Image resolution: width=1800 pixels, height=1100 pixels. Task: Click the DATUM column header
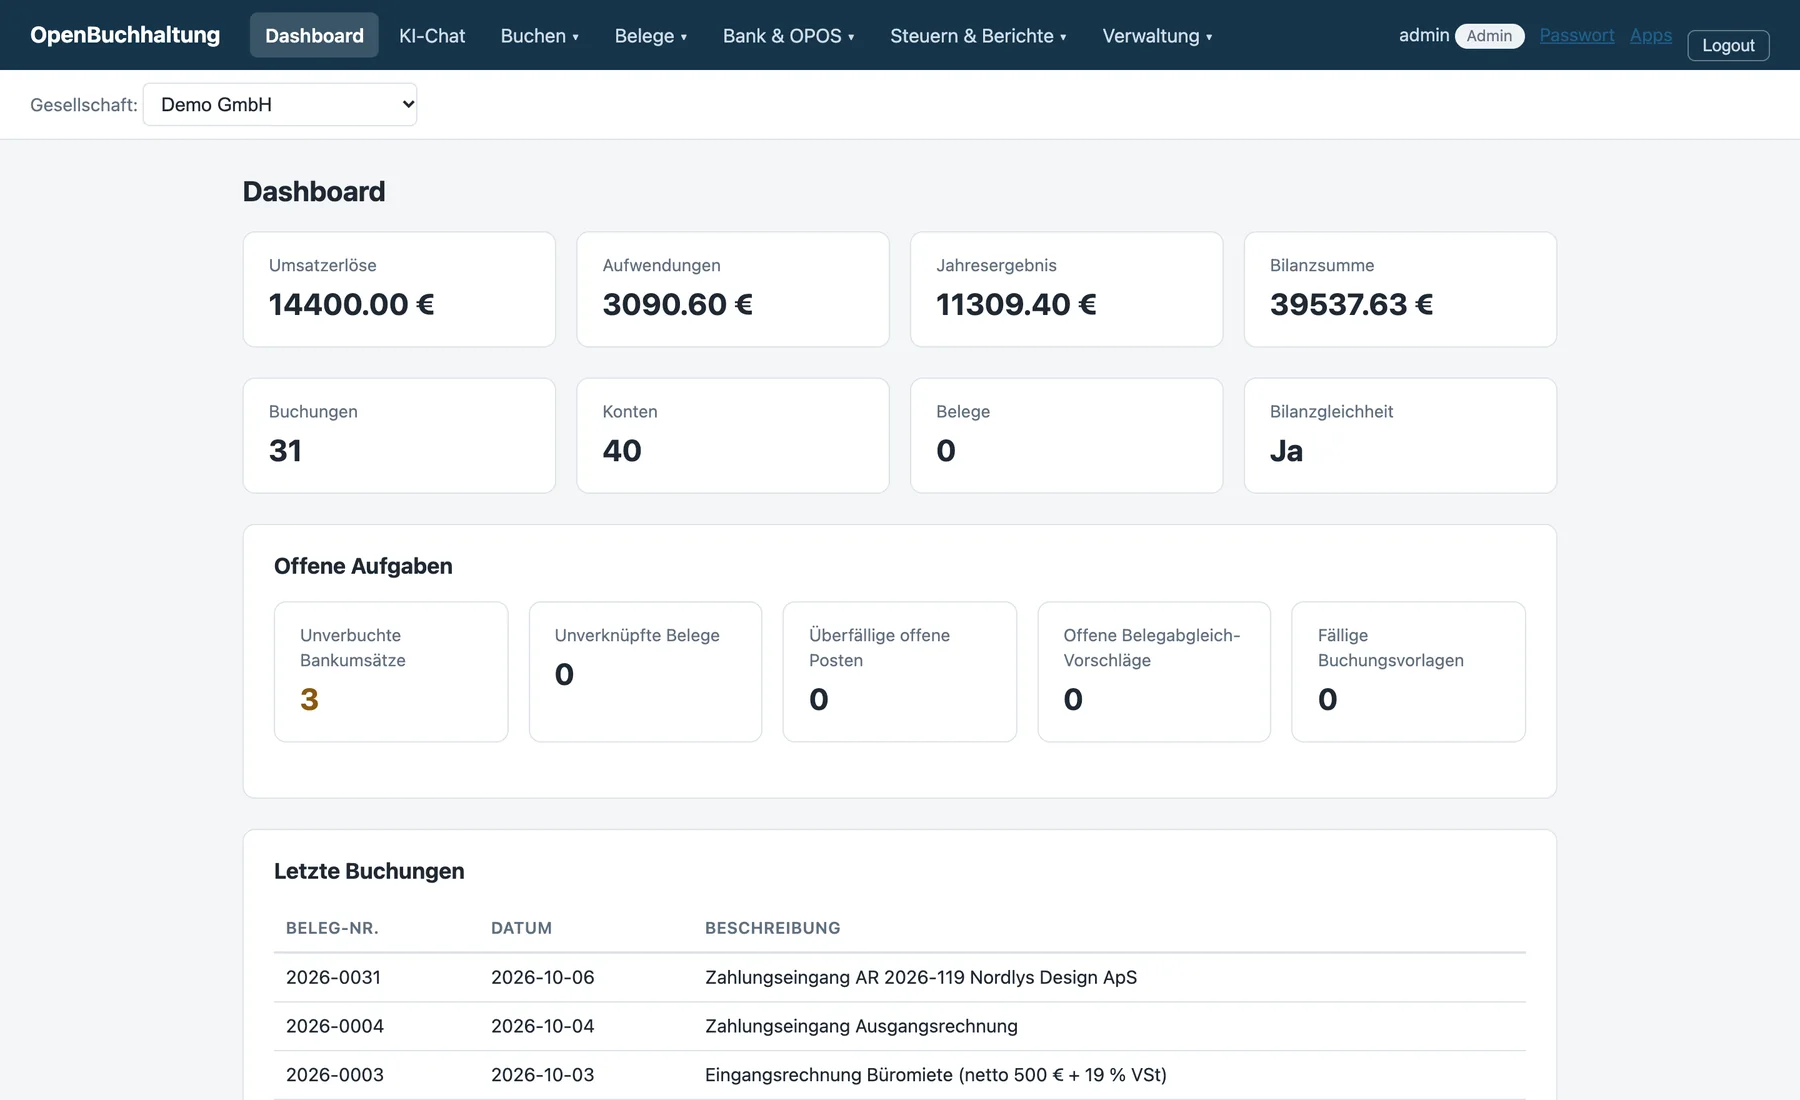tap(521, 928)
